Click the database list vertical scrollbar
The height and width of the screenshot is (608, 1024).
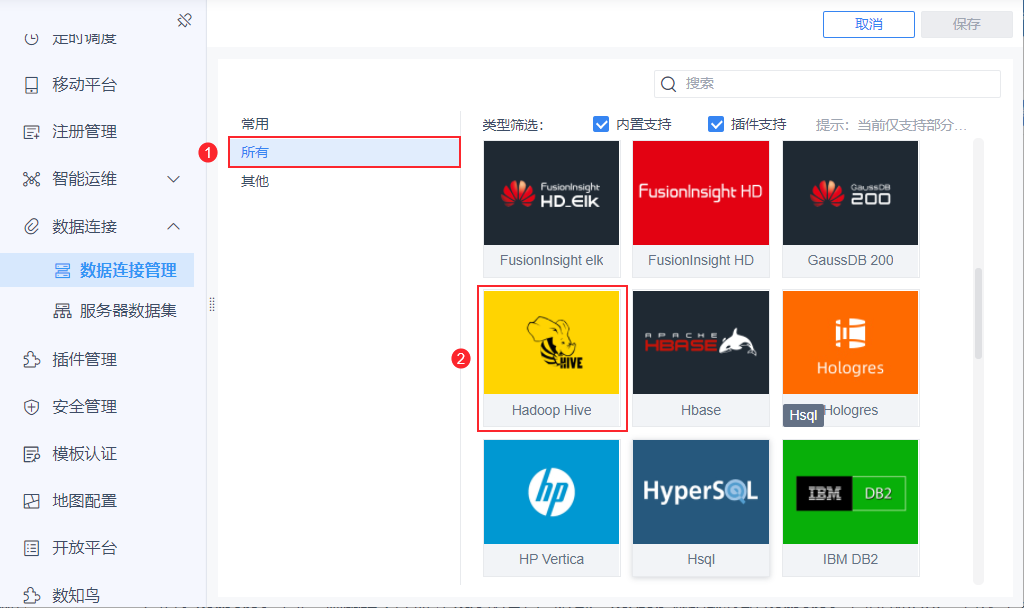click(978, 313)
